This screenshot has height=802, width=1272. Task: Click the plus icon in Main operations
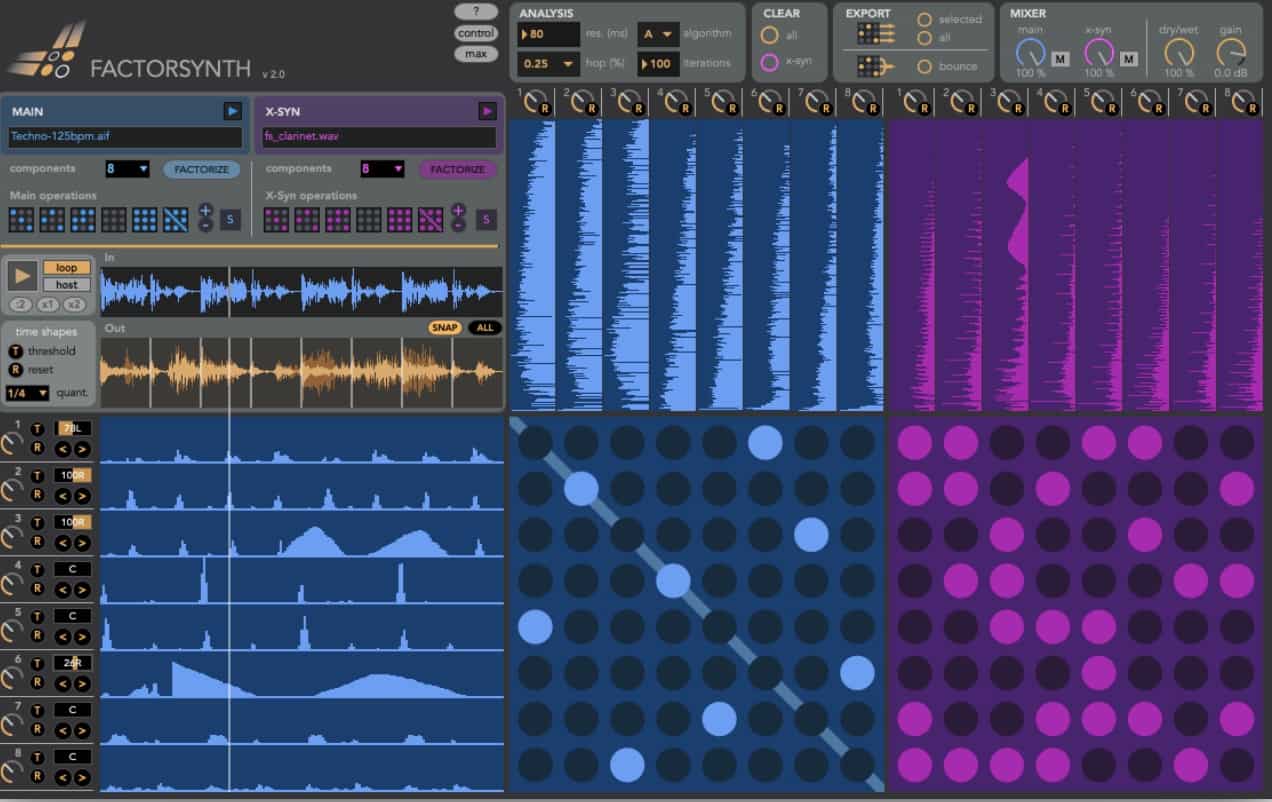[205, 210]
